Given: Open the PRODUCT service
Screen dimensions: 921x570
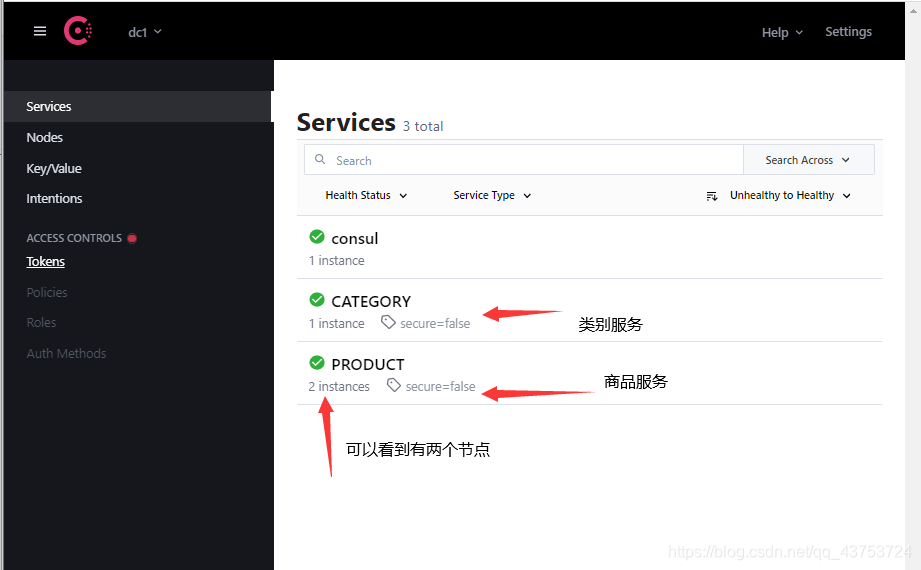Looking at the screenshot, I should pos(368,364).
